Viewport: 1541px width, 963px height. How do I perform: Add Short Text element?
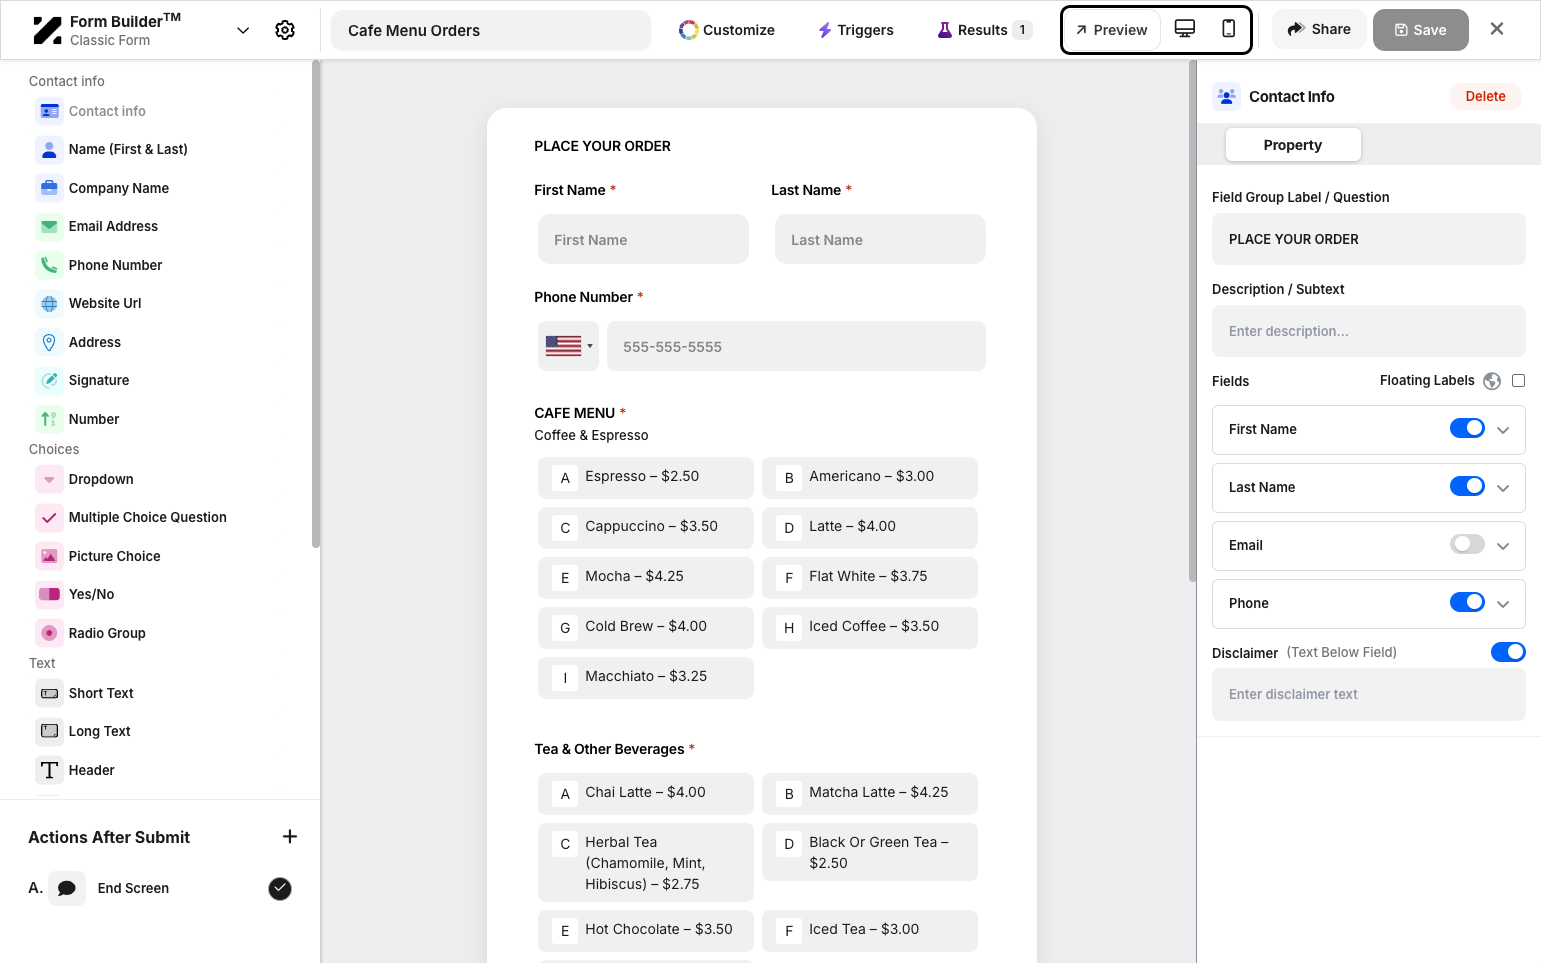pyautogui.click(x=101, y=693)
